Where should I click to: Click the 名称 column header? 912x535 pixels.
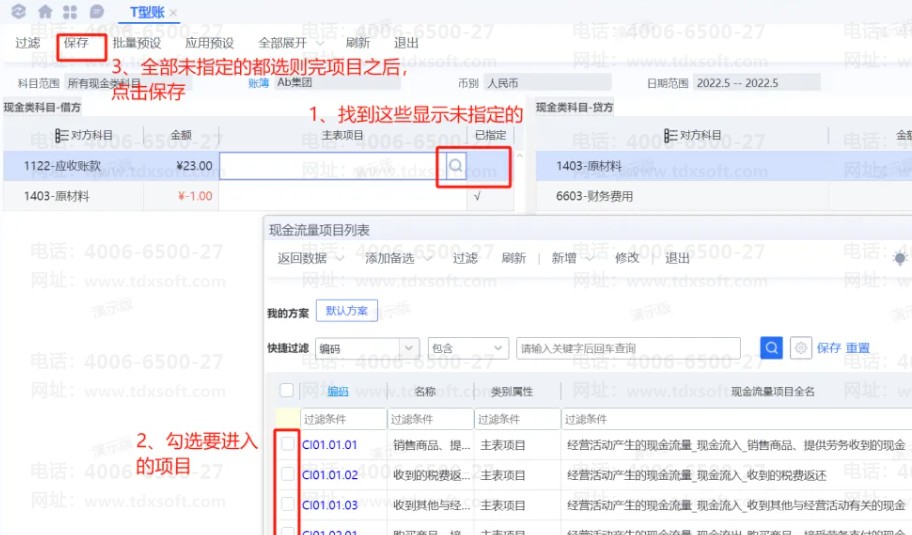(x=425, y=391)
